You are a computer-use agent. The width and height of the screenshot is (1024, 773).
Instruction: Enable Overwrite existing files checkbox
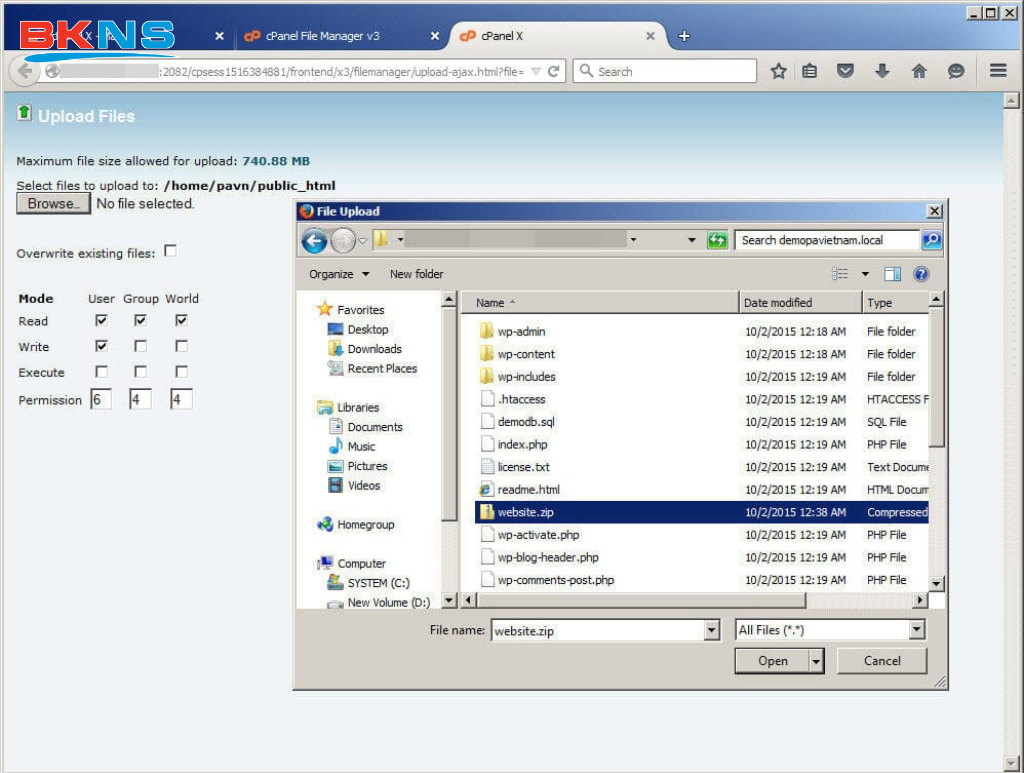click(x=170, y=252)
